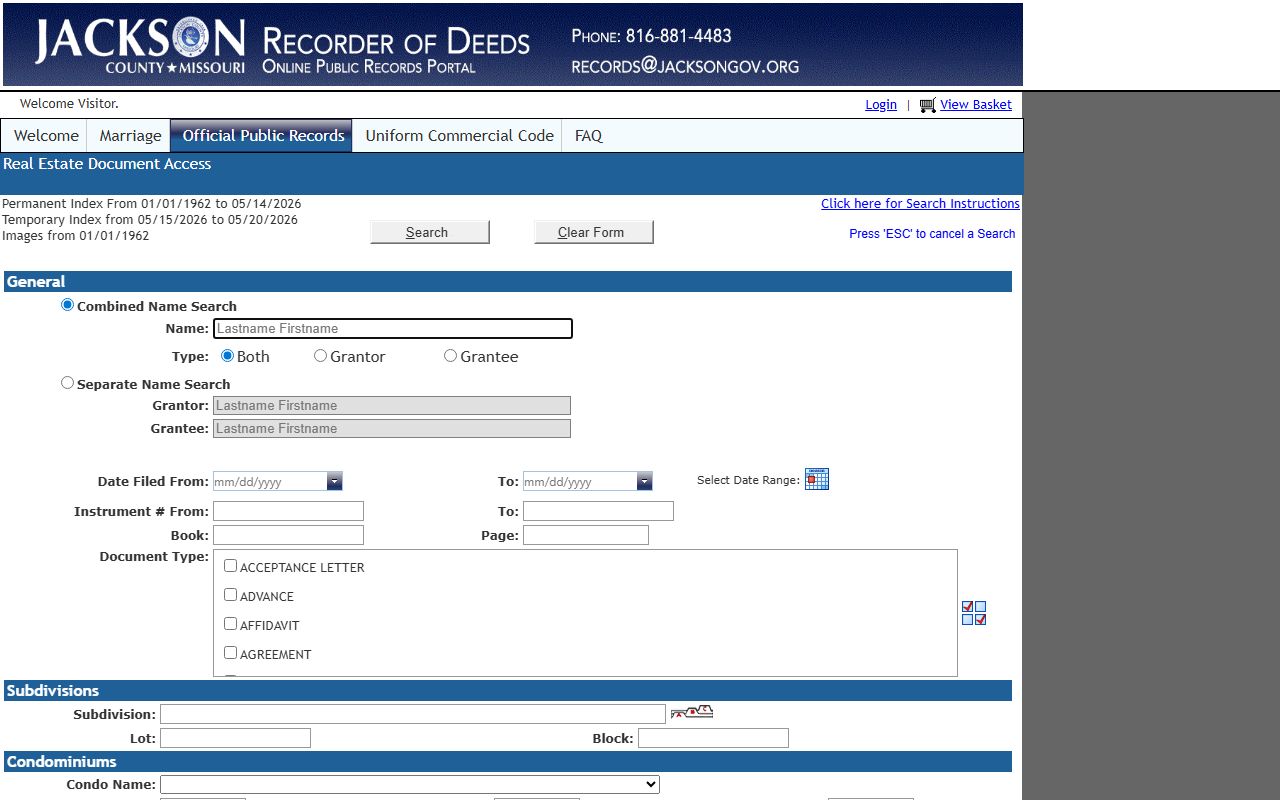The width and height of the screenshot is (1280, 800).
Task: Follow the Login link
Action: pos(881,105)
